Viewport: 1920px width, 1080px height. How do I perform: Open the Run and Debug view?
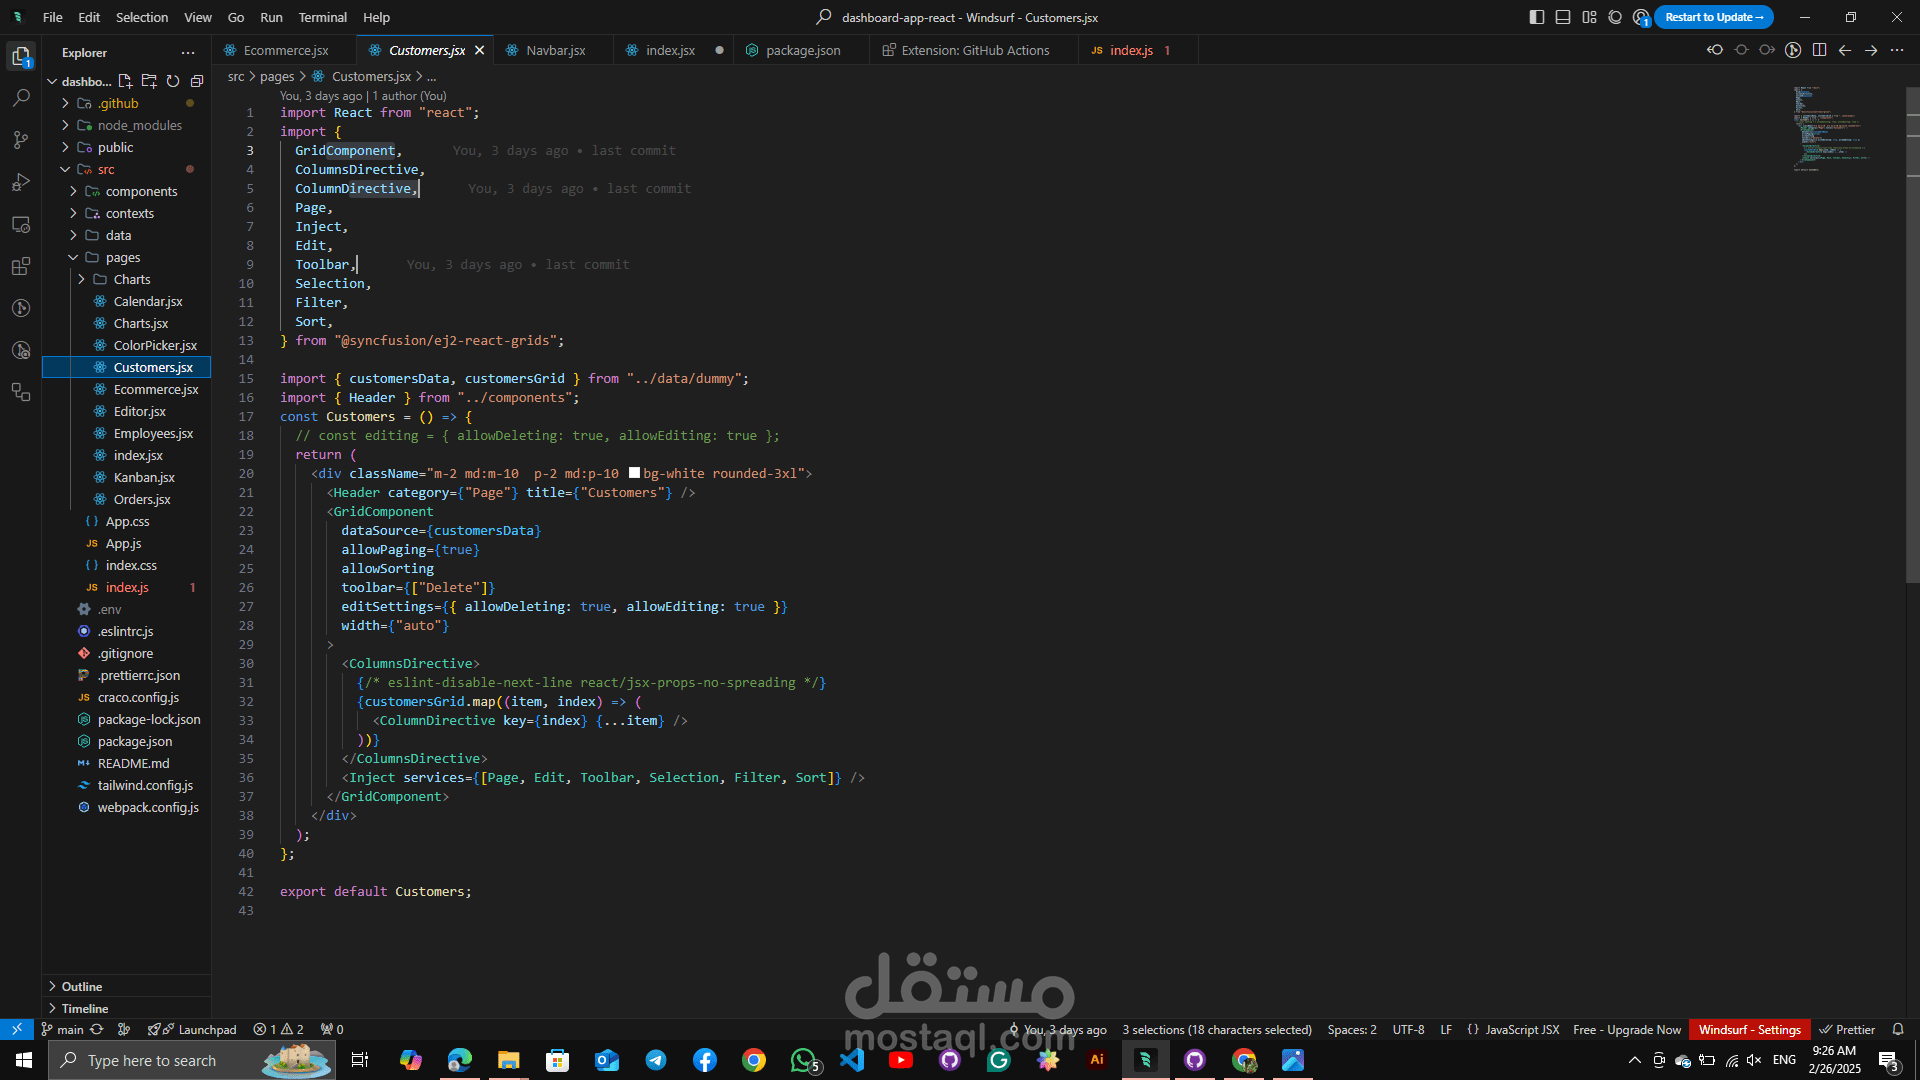click(21, 182)
